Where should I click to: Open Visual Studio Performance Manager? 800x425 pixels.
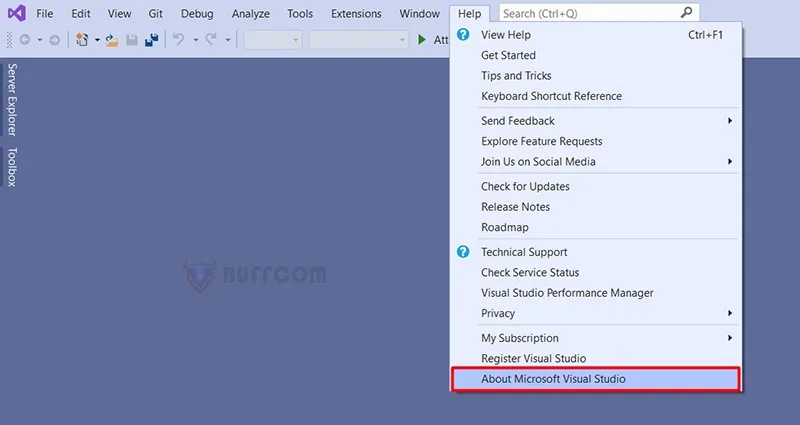595,293
